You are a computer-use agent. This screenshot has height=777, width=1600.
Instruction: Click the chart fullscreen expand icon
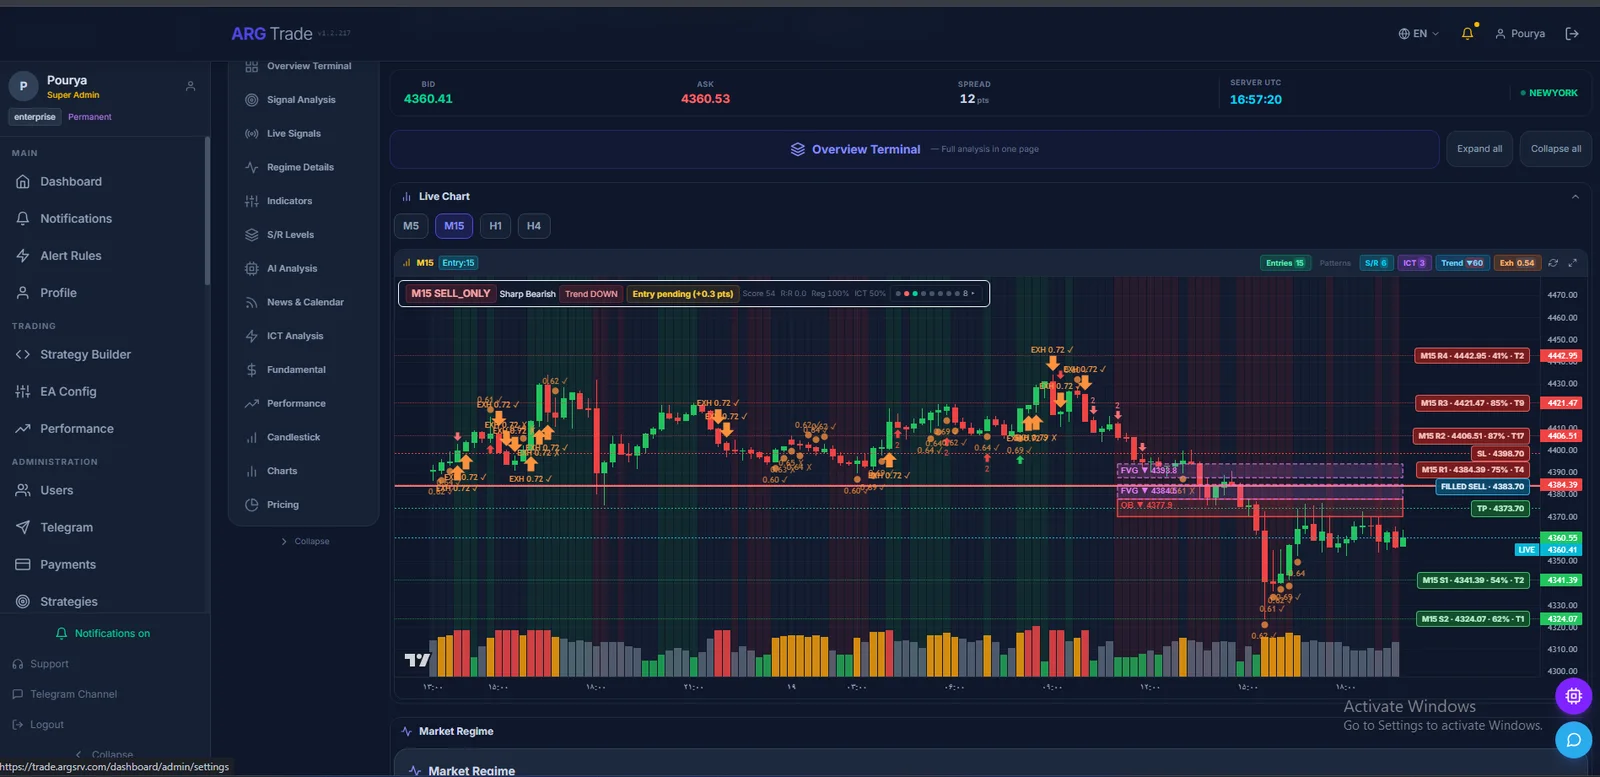[x=1572, y=263]
